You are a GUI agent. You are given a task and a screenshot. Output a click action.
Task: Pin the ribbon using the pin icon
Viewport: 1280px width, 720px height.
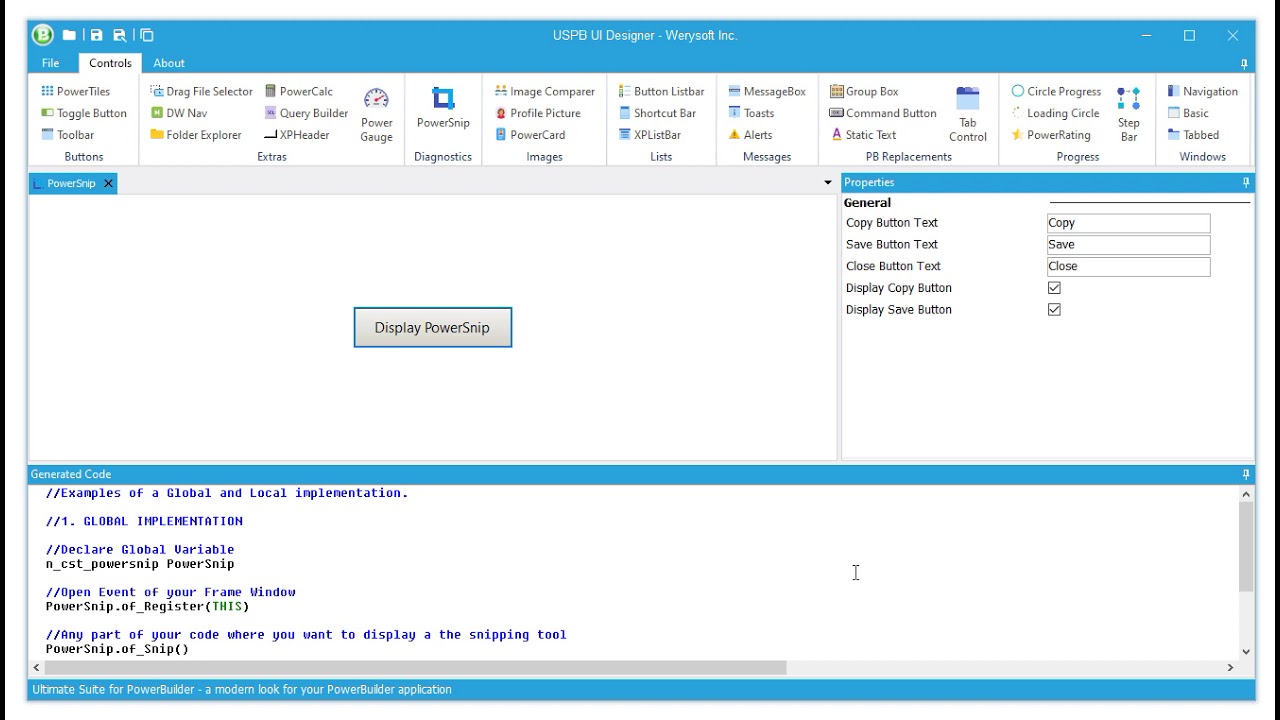pyautogui.click(x=1244, y=64)
